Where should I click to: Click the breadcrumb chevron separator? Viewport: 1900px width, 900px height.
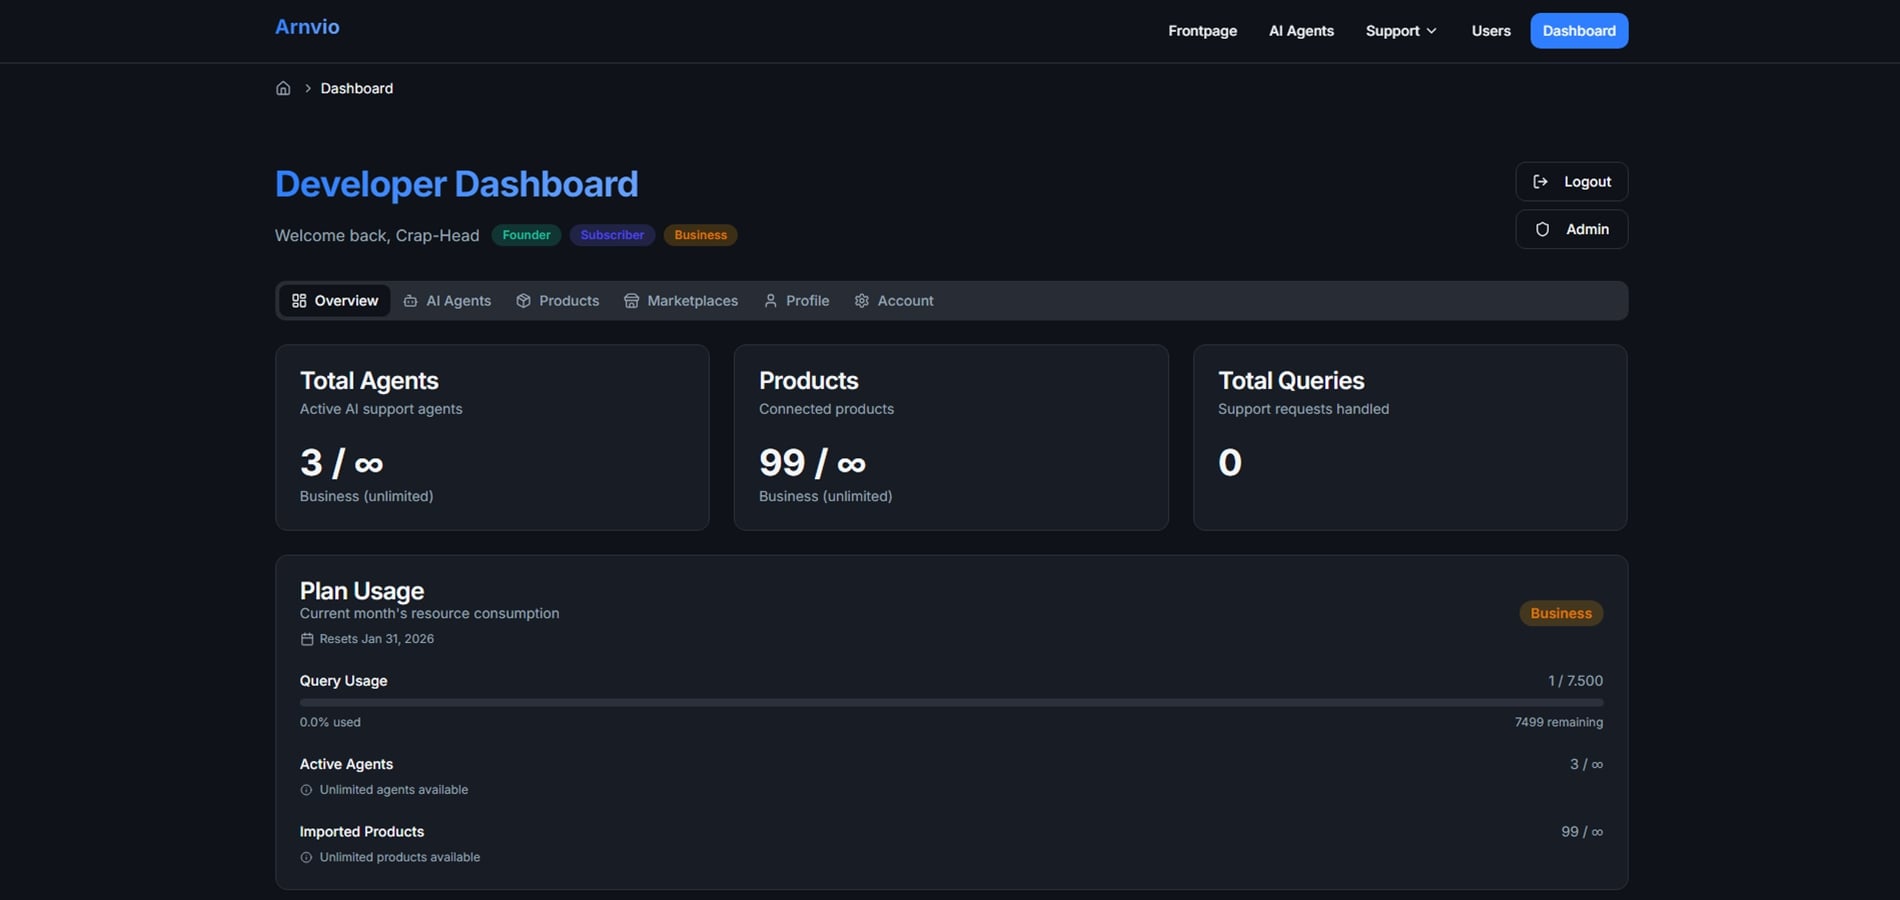(308, 88)
